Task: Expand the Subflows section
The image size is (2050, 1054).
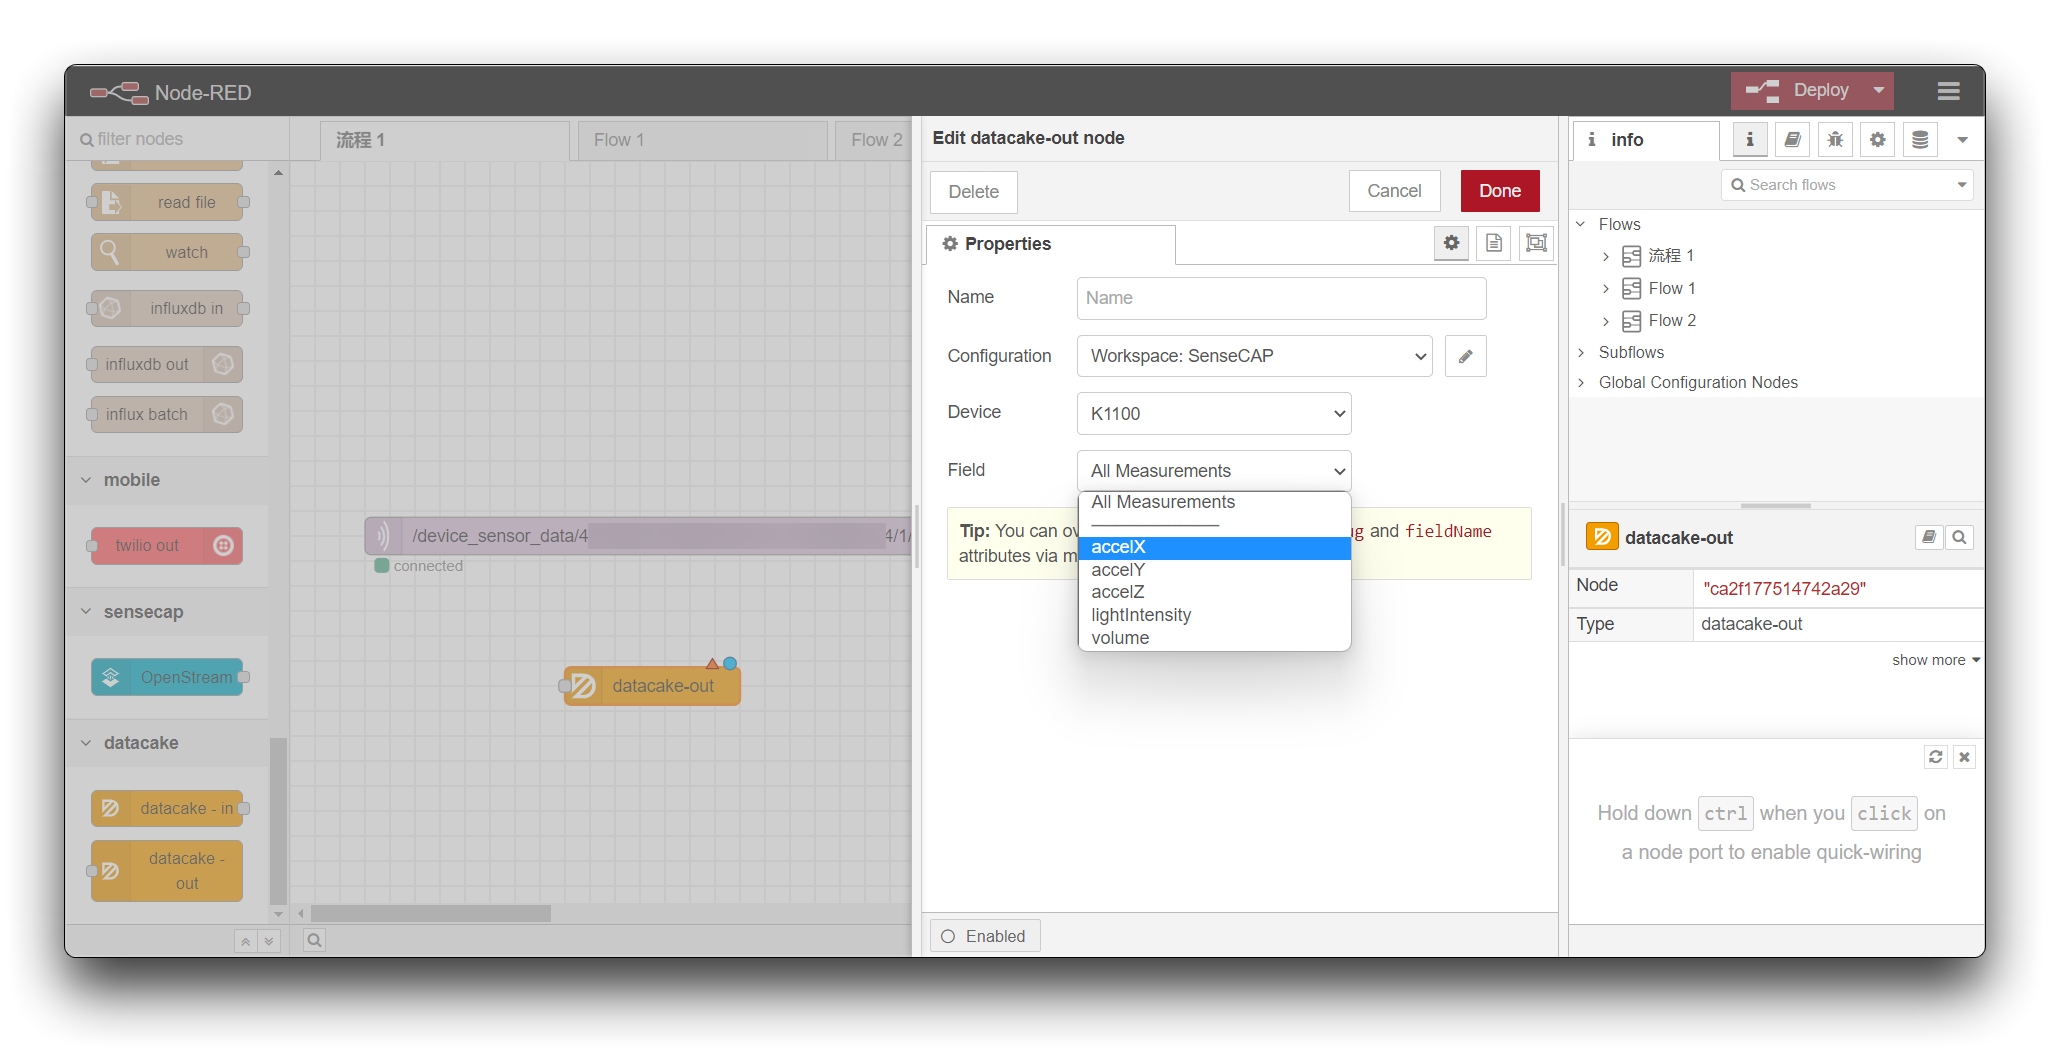Action: (1582, 352)
